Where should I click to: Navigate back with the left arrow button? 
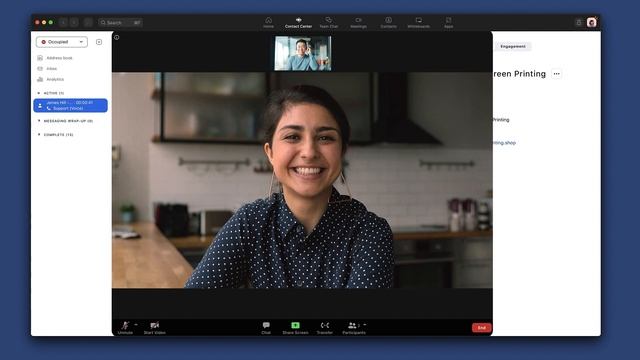(x=63, y=22)
